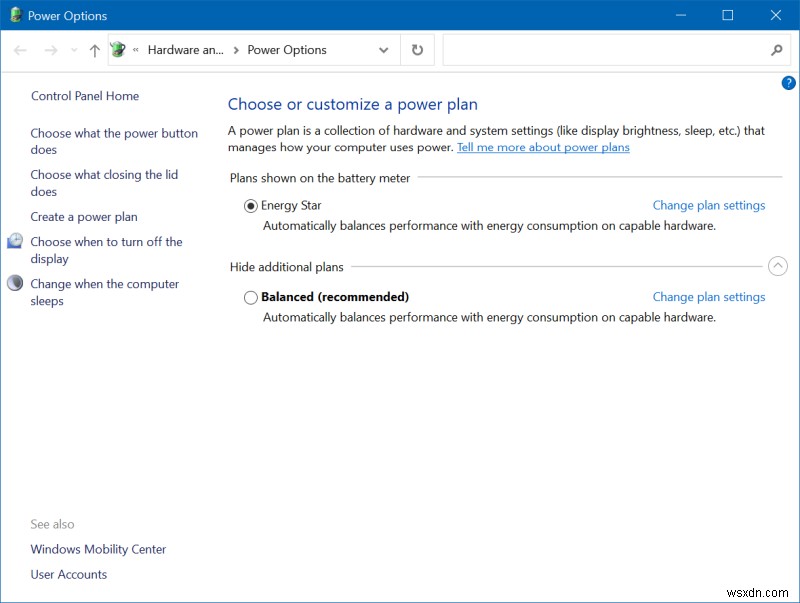Viewport: 800px width, 603px height.
Task: Go up one level with Up arrow
Action: click(x=94, y=50)
